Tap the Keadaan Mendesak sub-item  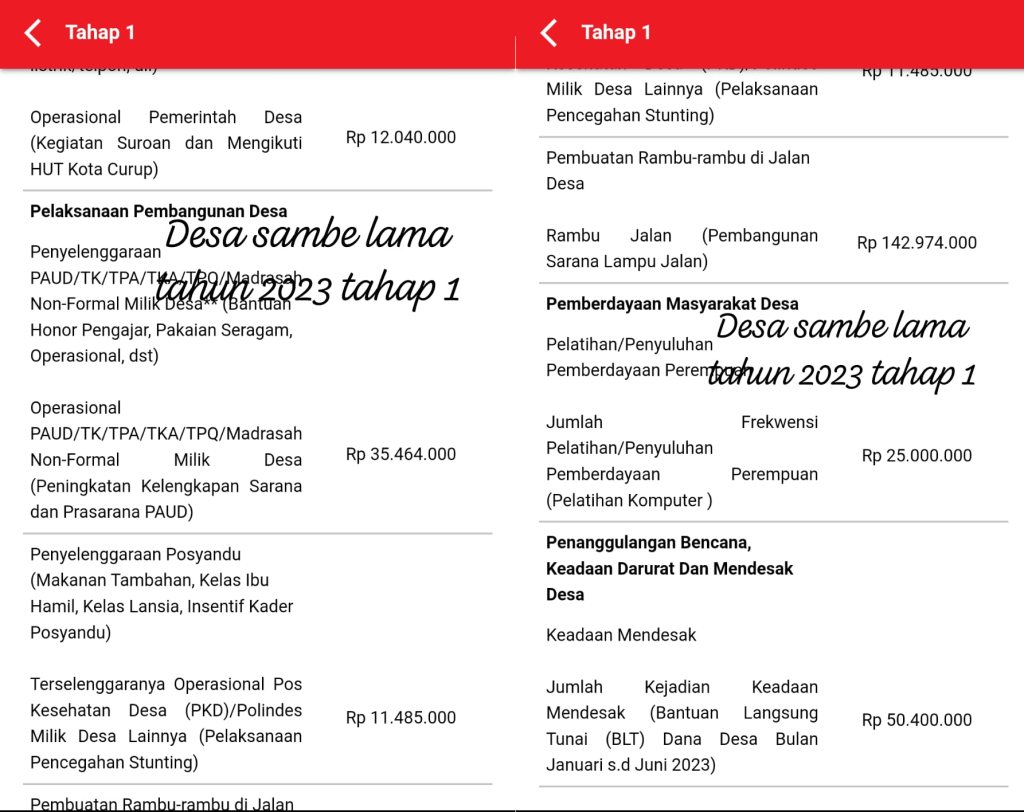coord(621,635)
